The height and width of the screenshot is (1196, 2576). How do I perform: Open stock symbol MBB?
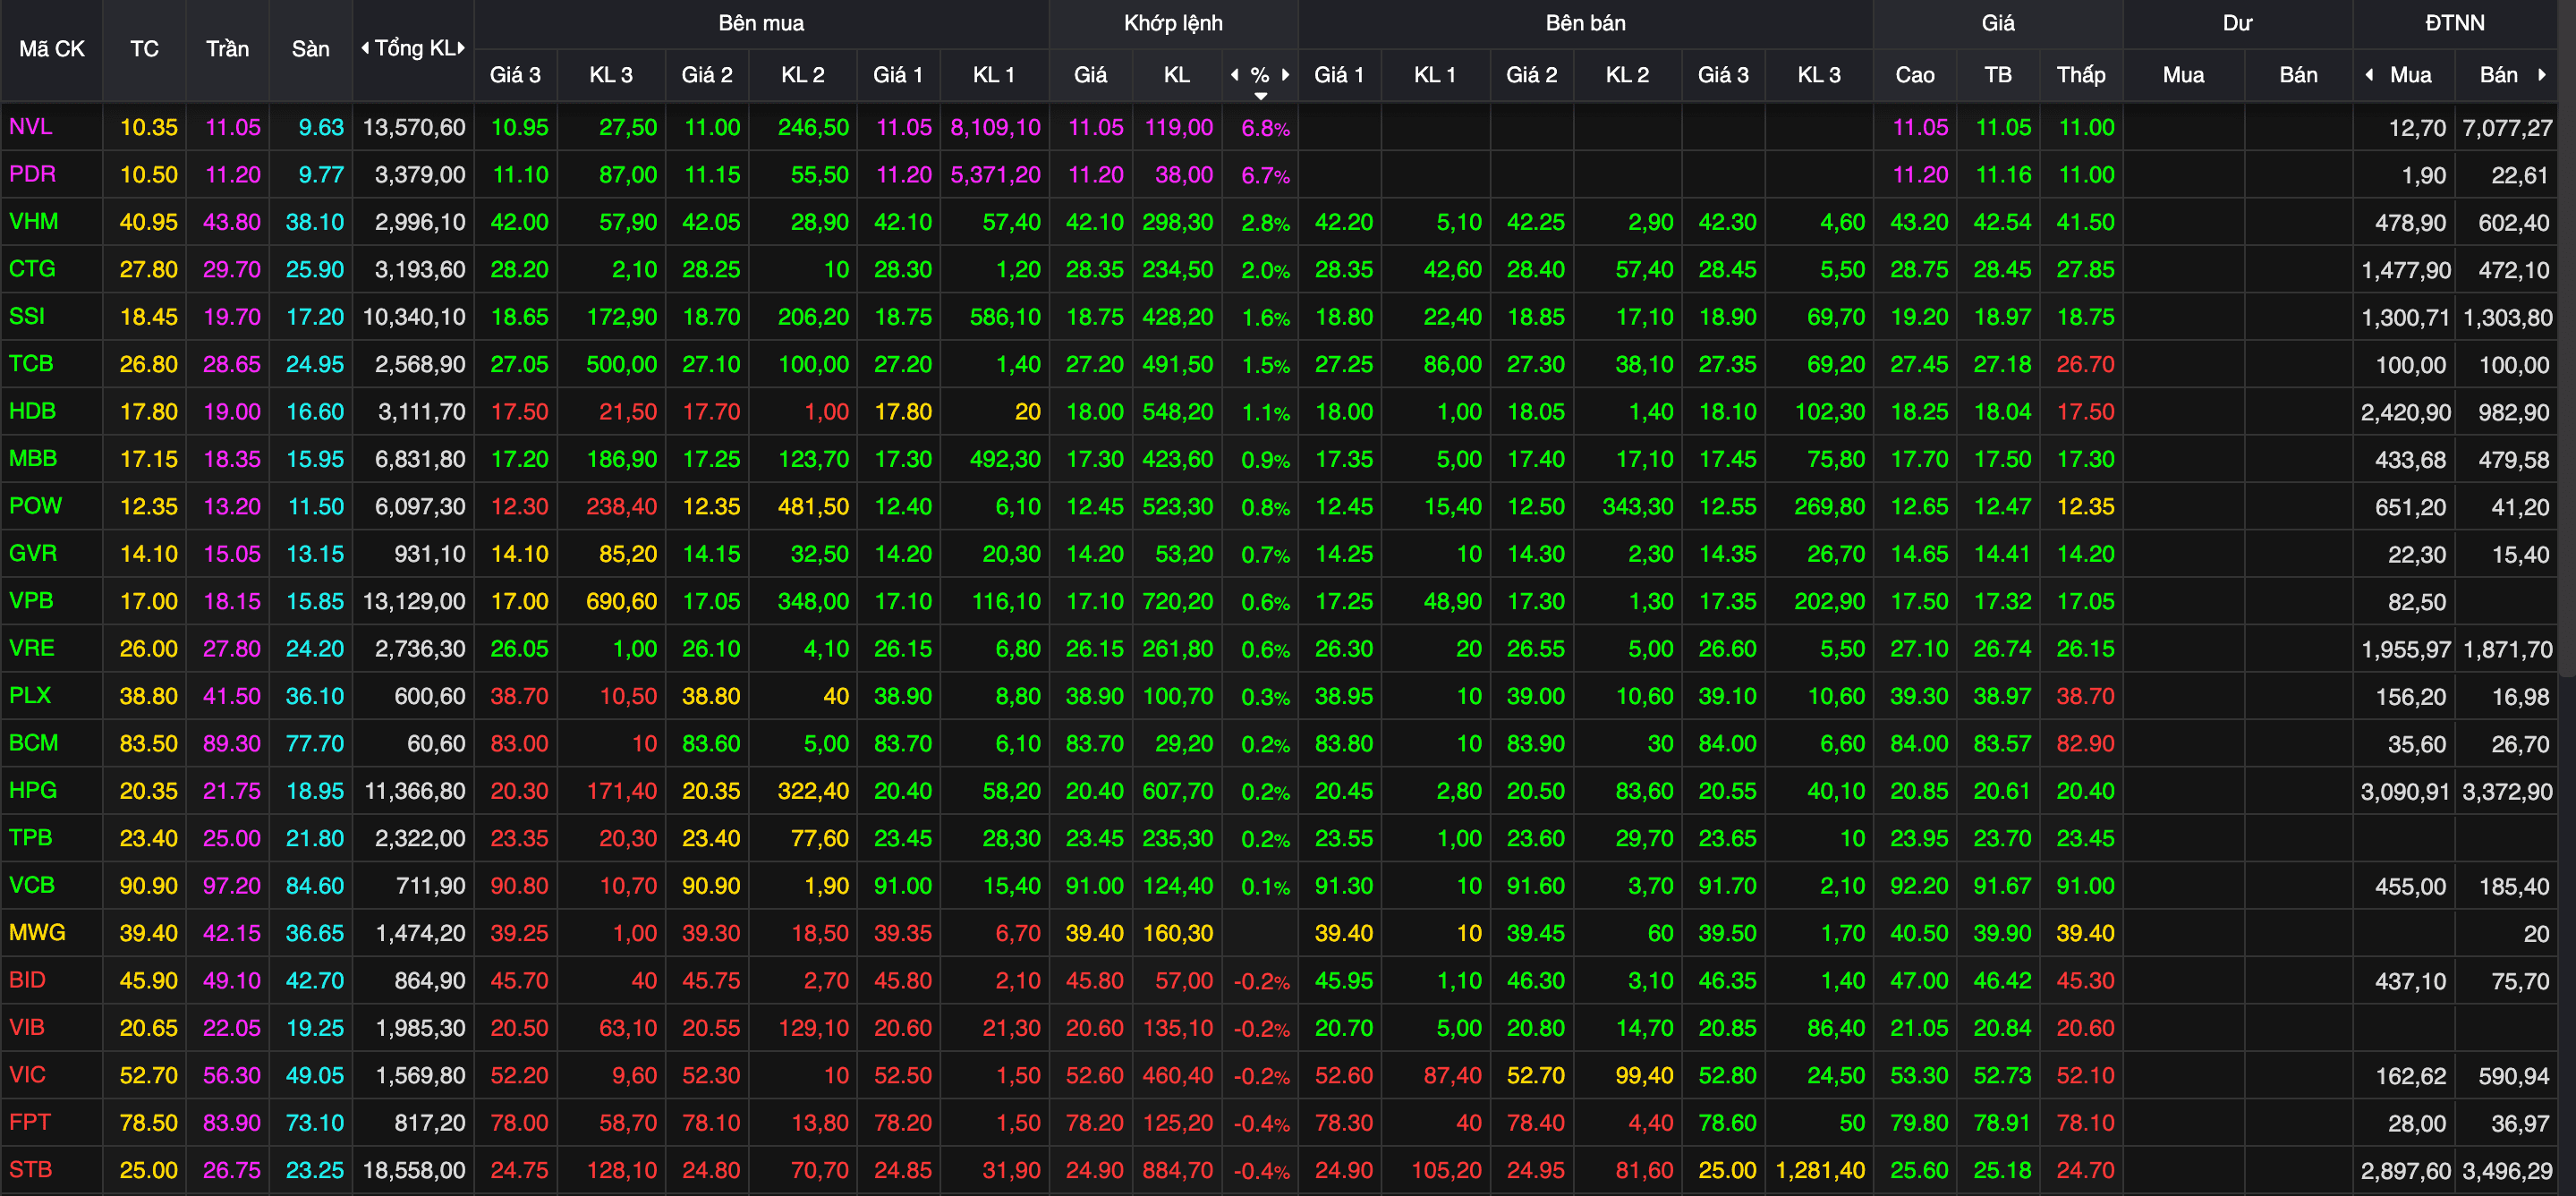click(x=33, y=459)
